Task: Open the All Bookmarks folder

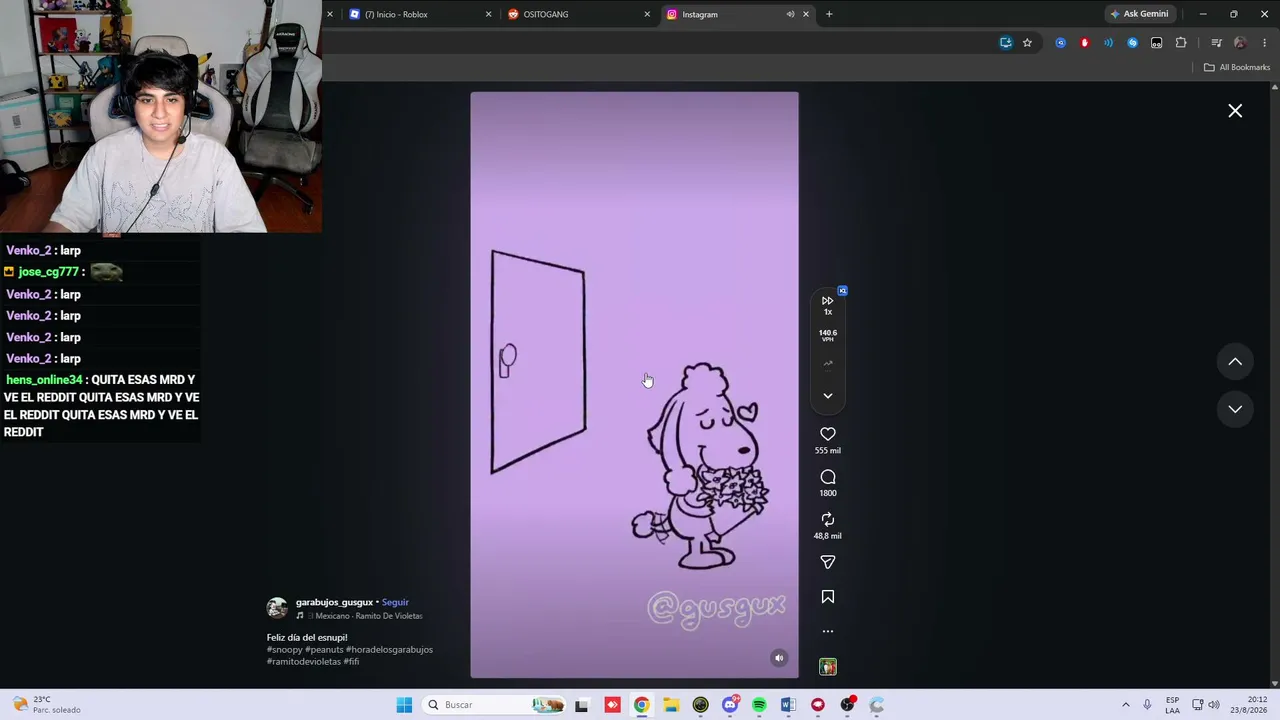Action: point(1237,67)
